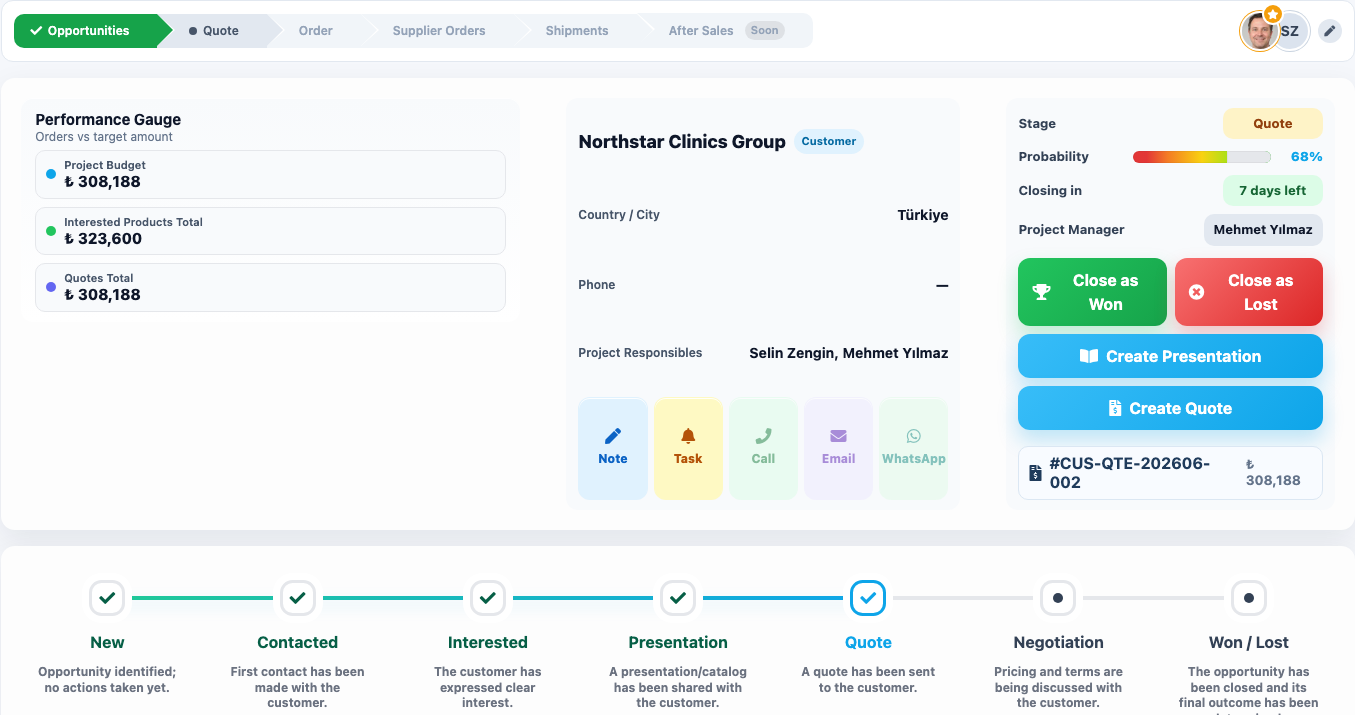Click the Note pencil icon
1355x715 pixels.
613,436
